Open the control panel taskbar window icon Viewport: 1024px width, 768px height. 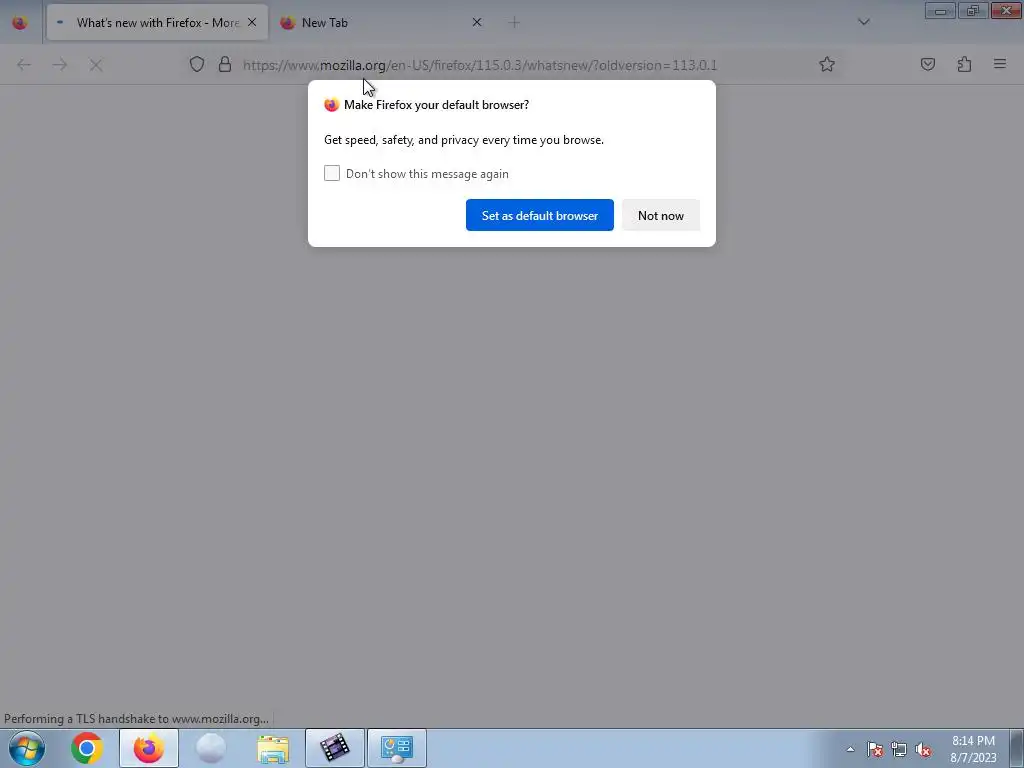click(396, 748)
